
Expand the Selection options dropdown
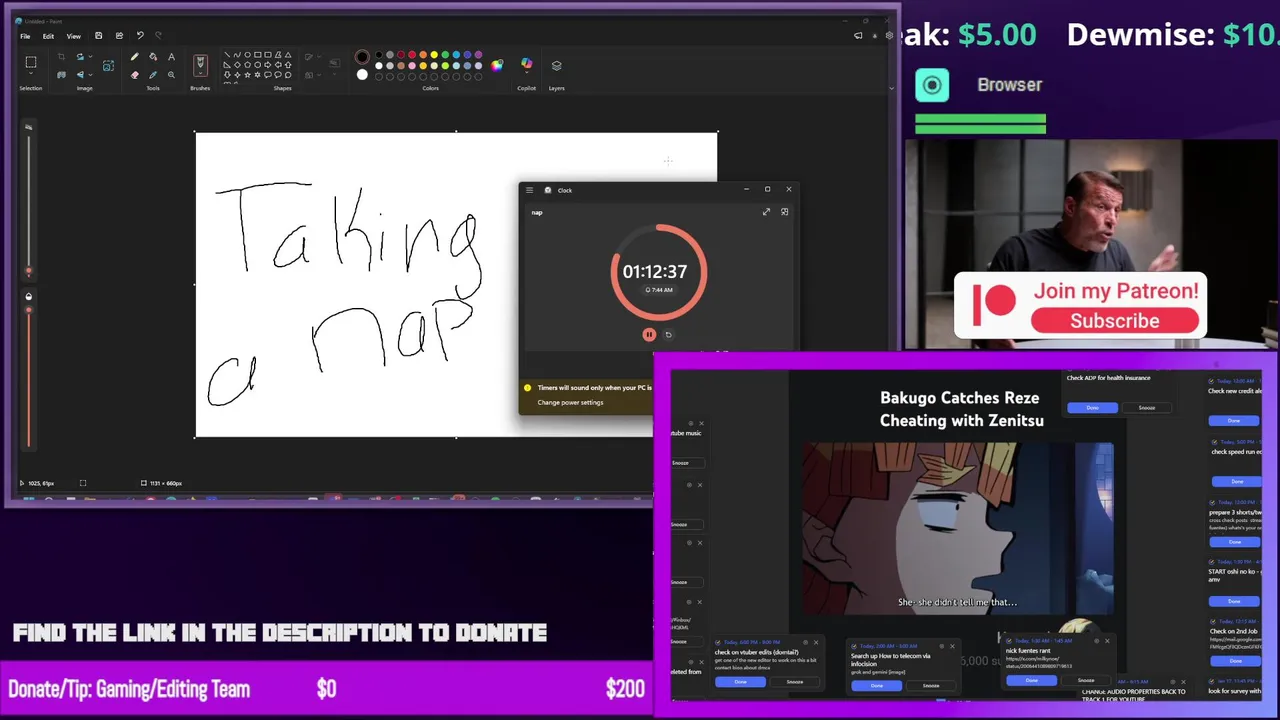tap(31, 74)
